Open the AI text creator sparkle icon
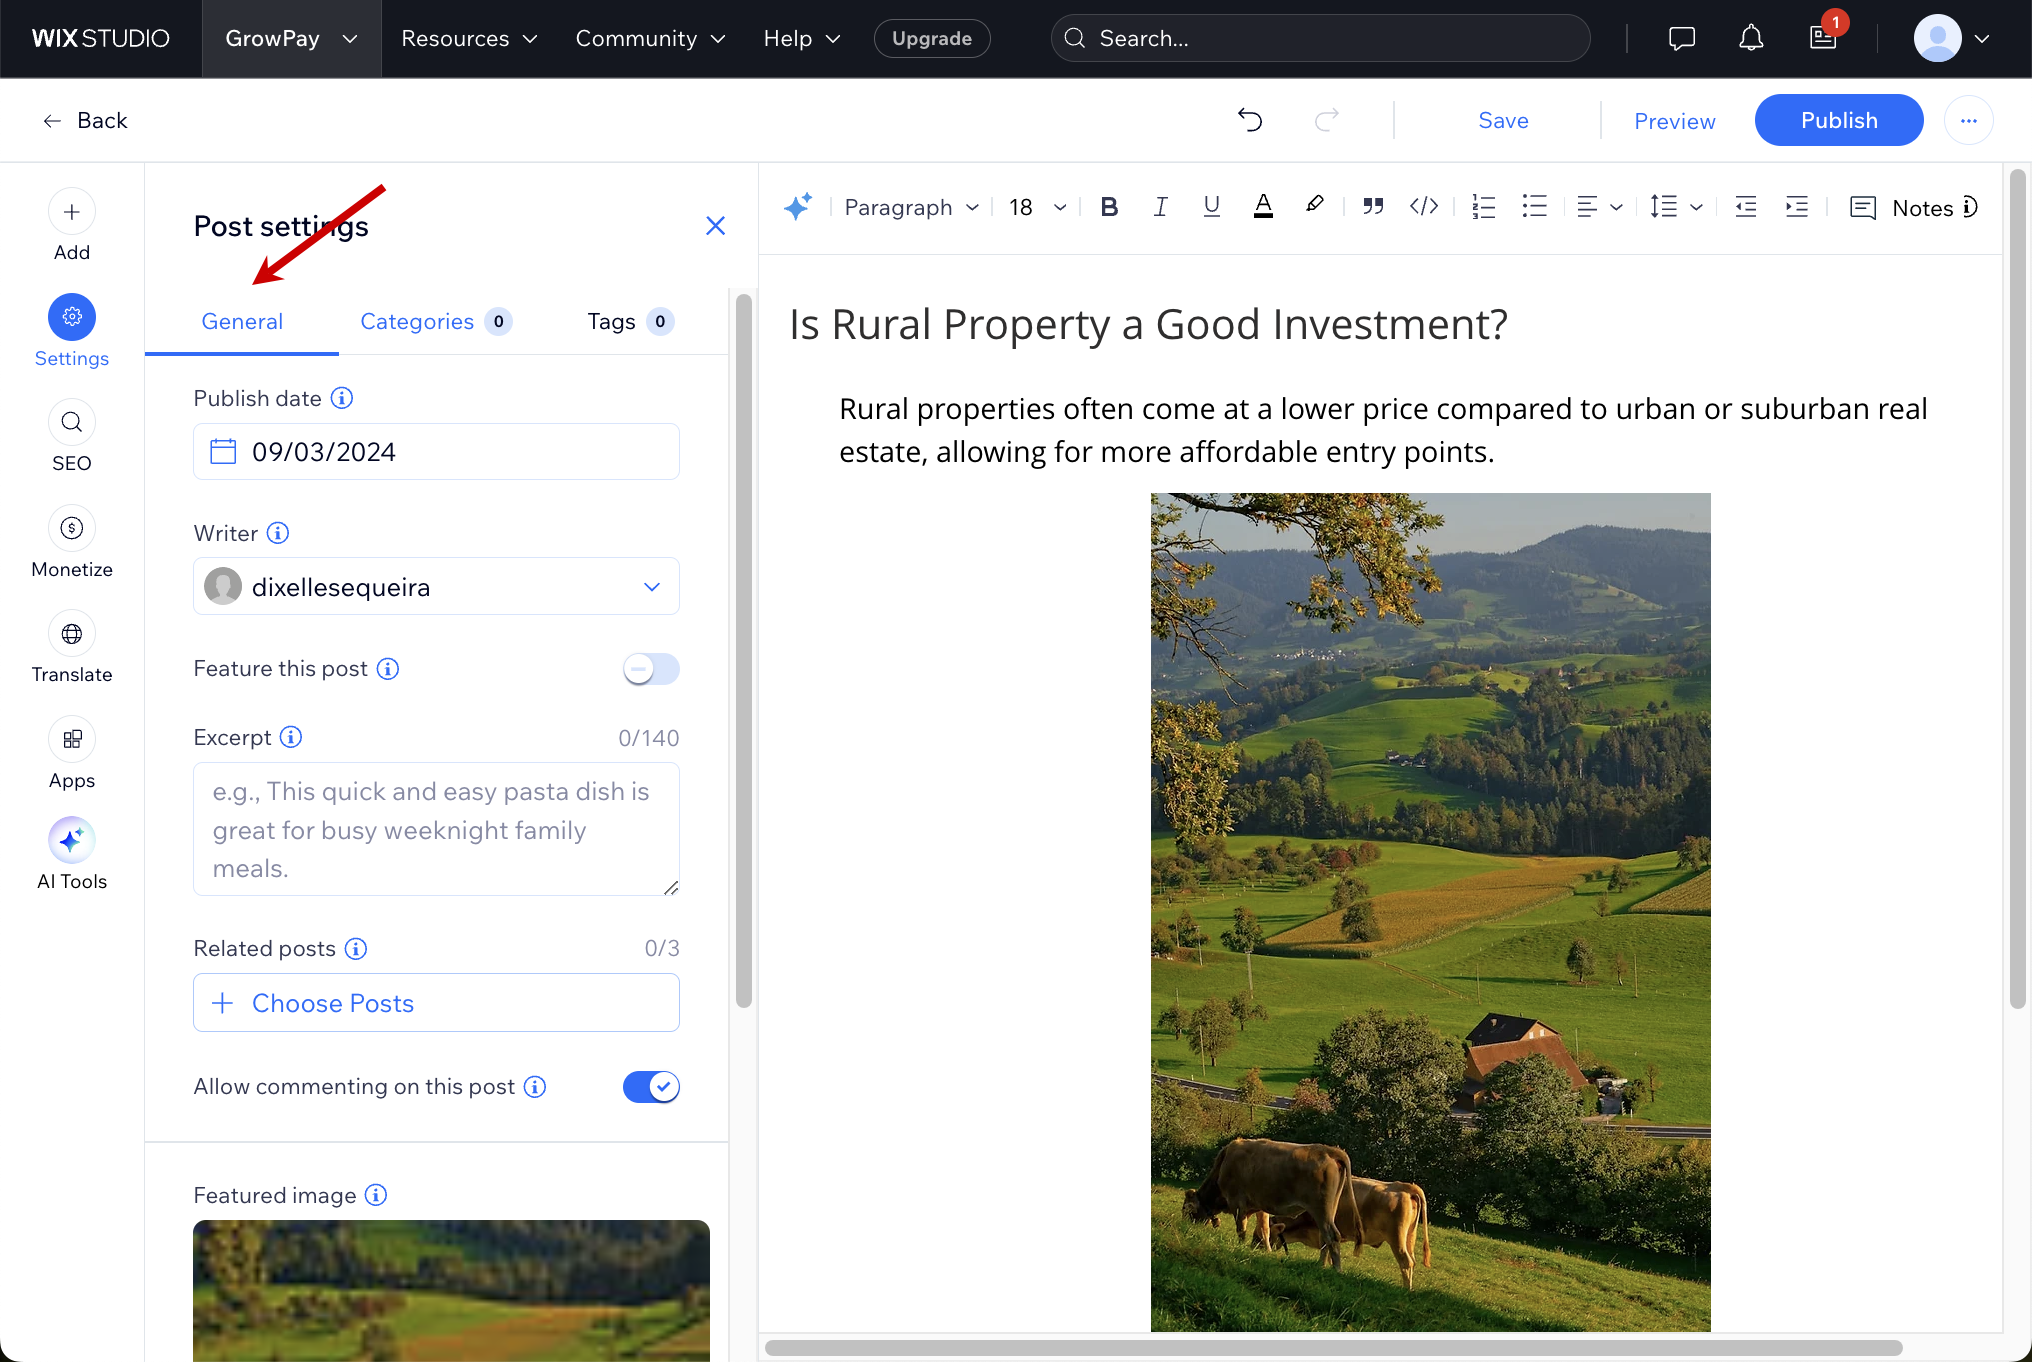2032x1362 pixels. [x=798, y=207]
